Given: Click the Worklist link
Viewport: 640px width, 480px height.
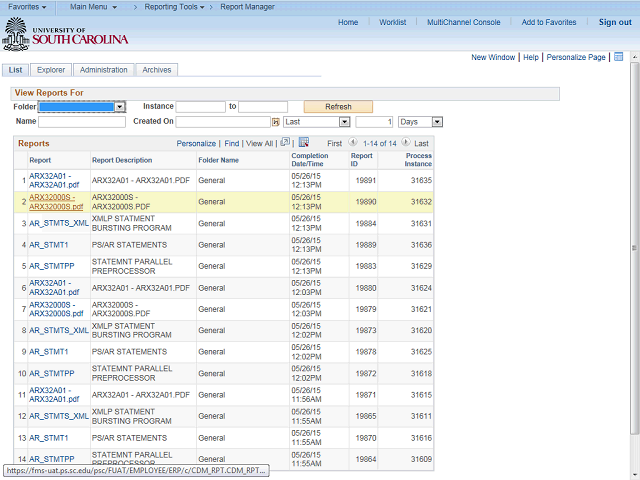Looking at the screenshot, I should (392, 22).
